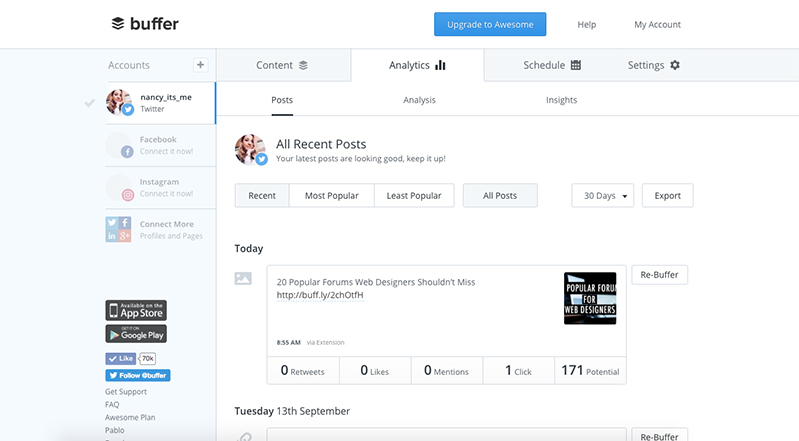Select the Insights sub-tab
The height and width of the screenshot is (441, 799).
[562, 100]
